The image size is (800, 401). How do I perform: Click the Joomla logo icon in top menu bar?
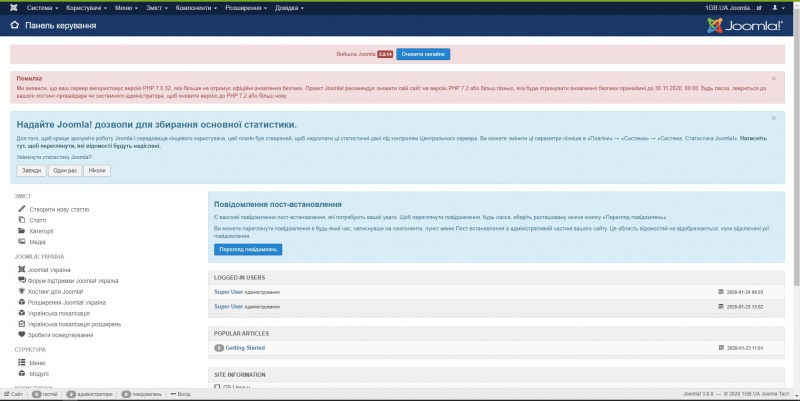pyautogui.click(x=14, y=8)
